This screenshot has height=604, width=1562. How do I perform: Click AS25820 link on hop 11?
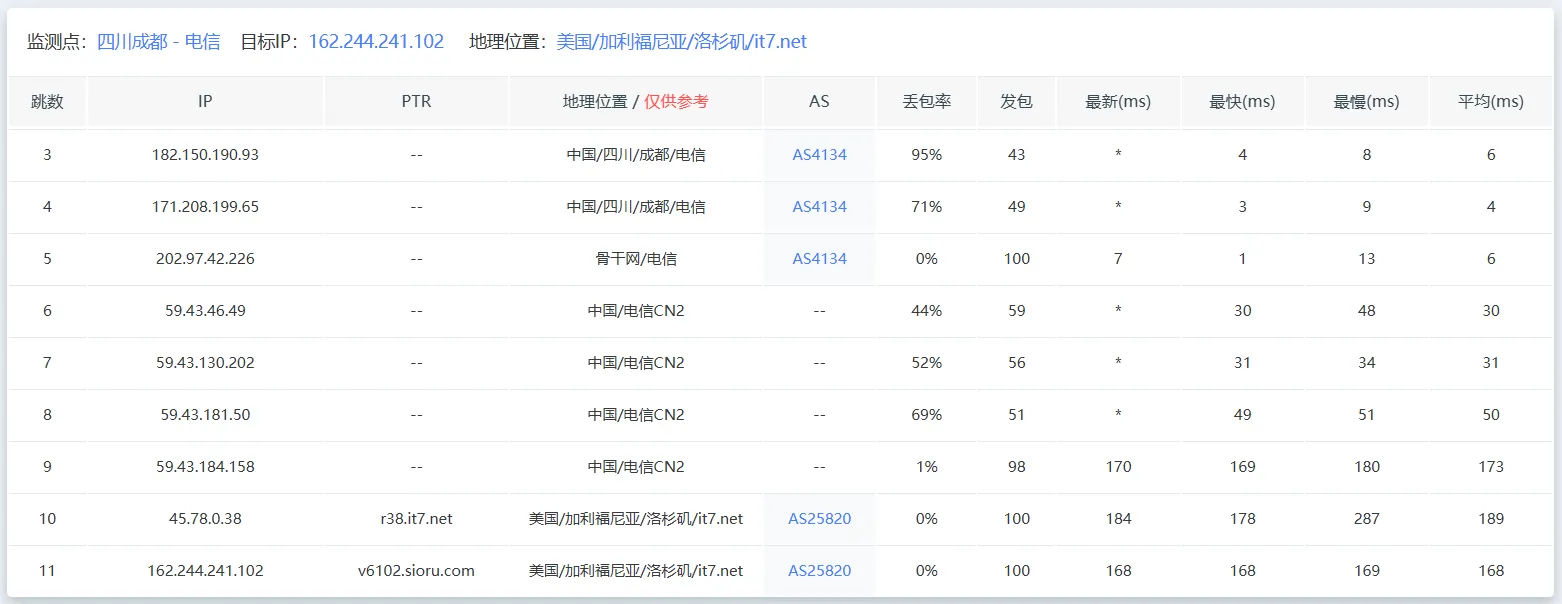tap(819, 570)
